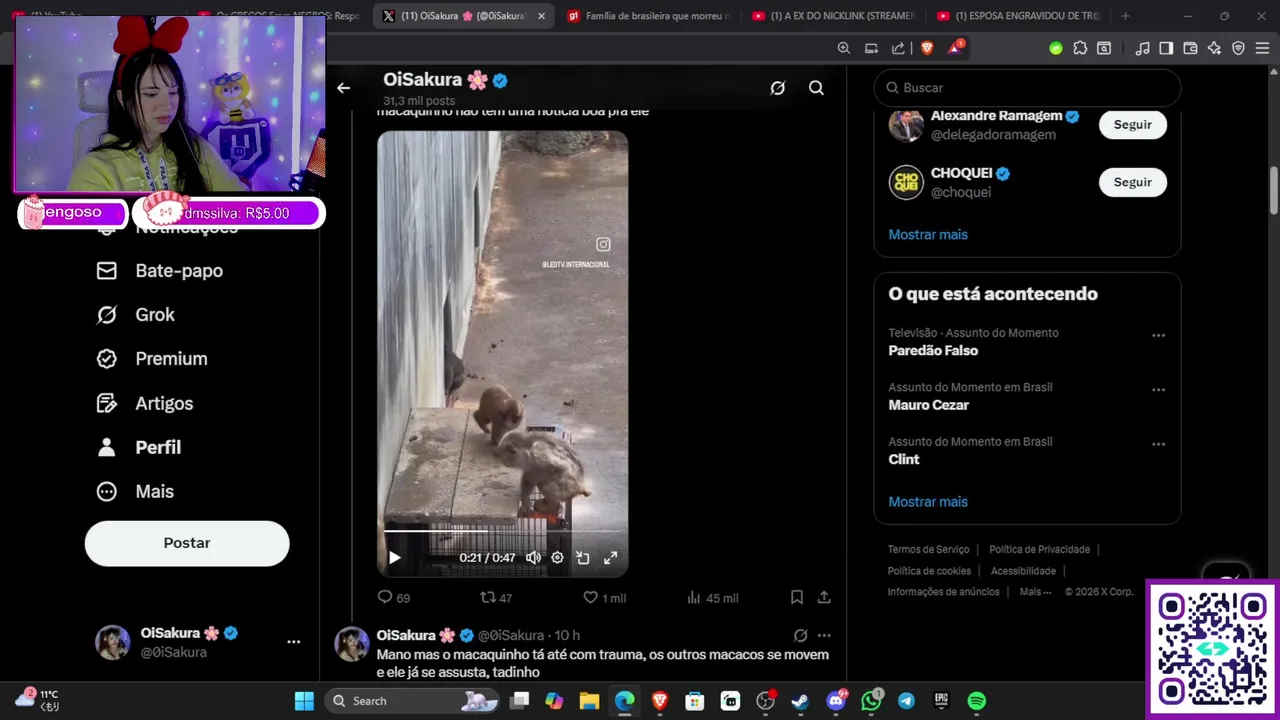This screenshot has width=1280, height=720.
Task: Click the Postar button
Action: [x=187, y=543]
